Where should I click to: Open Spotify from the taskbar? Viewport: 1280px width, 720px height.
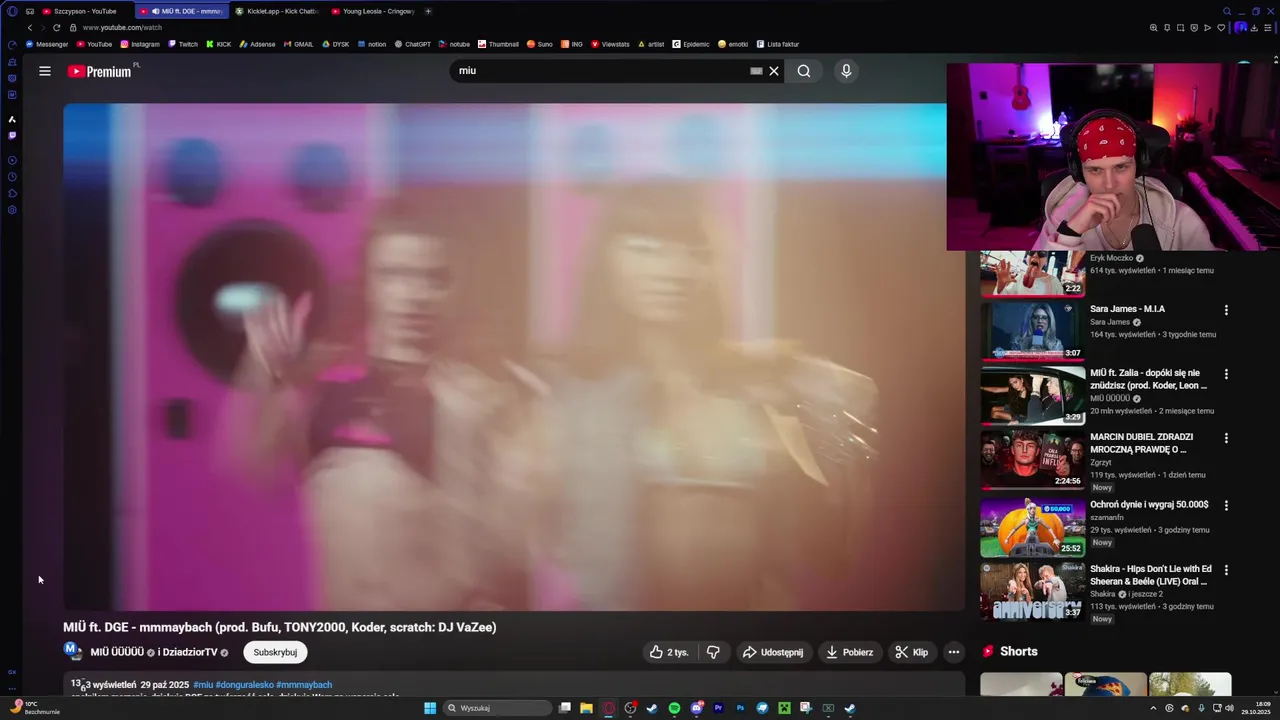pos(674,708)
